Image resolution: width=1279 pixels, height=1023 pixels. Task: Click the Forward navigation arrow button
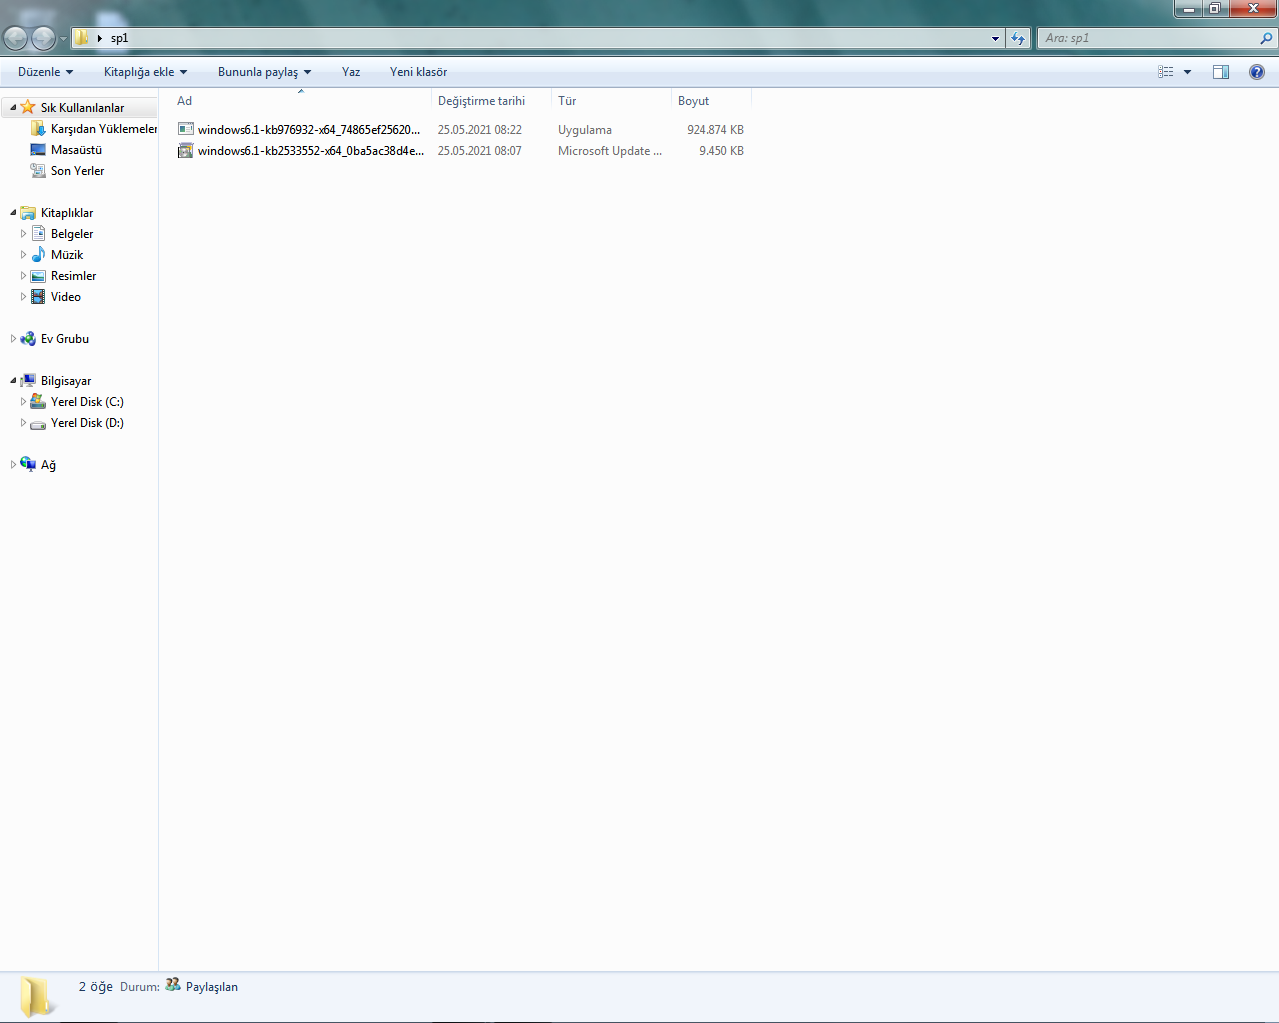click(43, 38)
